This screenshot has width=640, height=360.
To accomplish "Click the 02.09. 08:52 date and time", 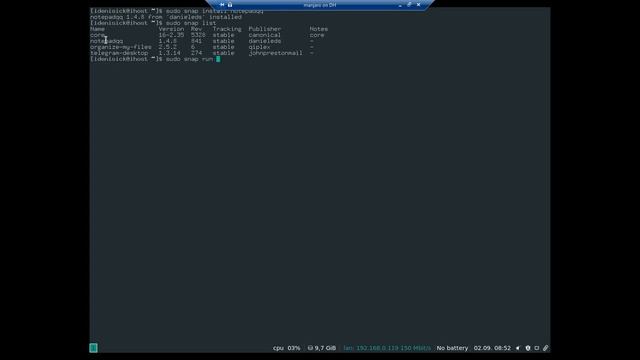I will [x=492, y=348].
